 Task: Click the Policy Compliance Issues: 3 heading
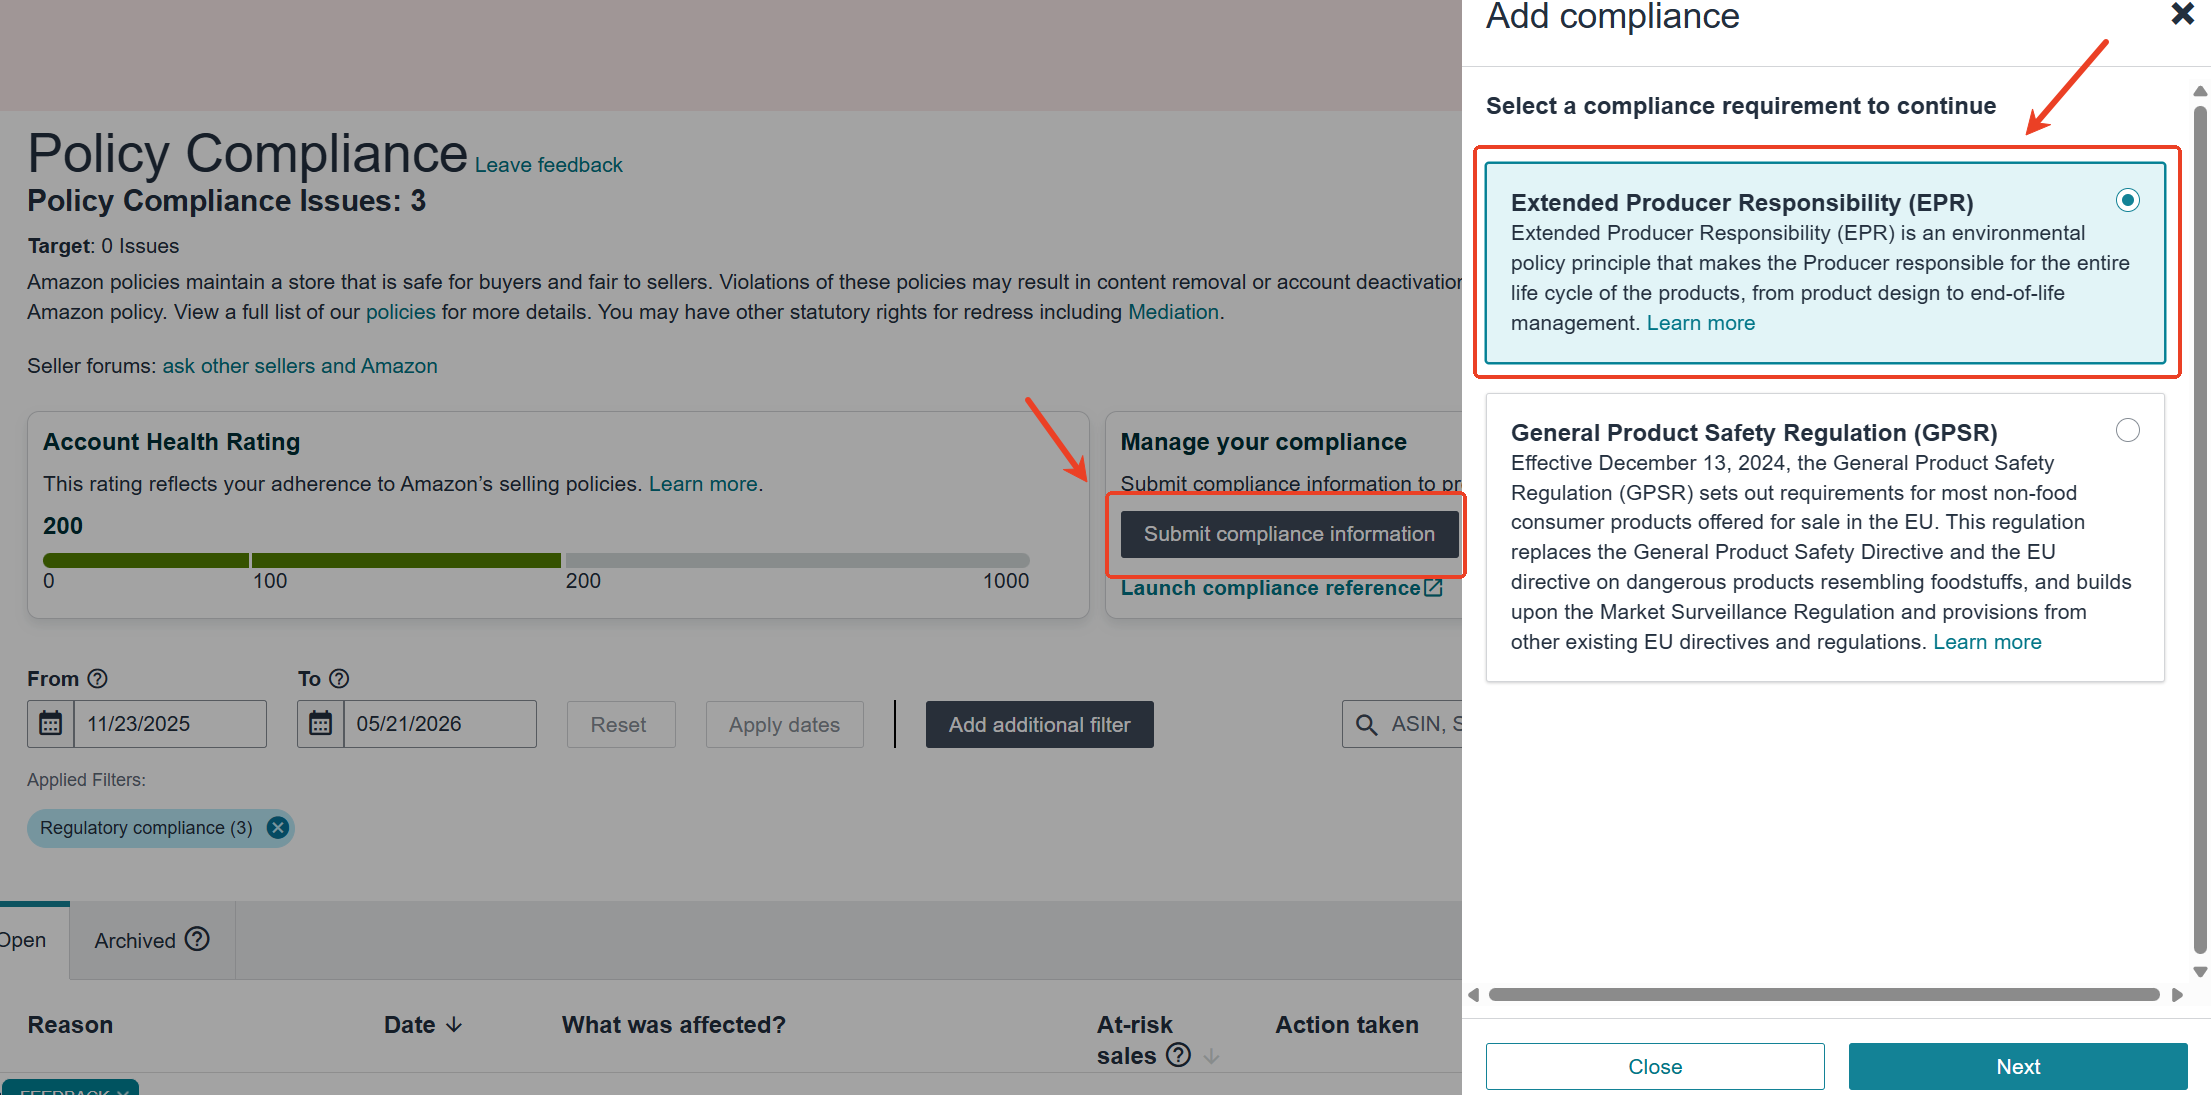point(226,201)
